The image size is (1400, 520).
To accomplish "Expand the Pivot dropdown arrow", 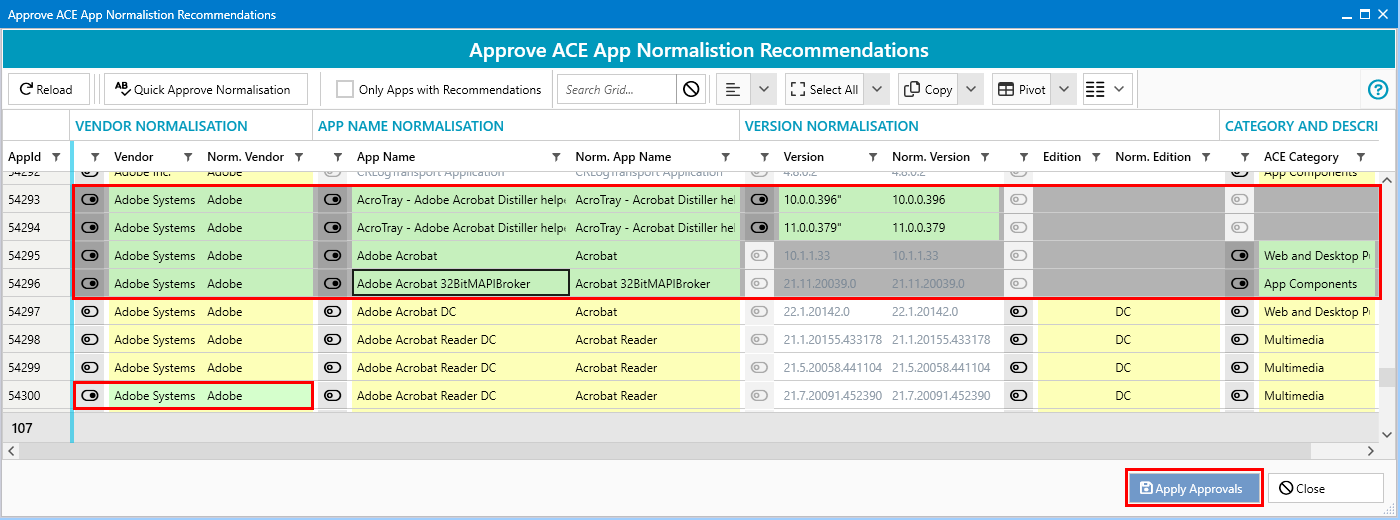I will point(1064,89).
